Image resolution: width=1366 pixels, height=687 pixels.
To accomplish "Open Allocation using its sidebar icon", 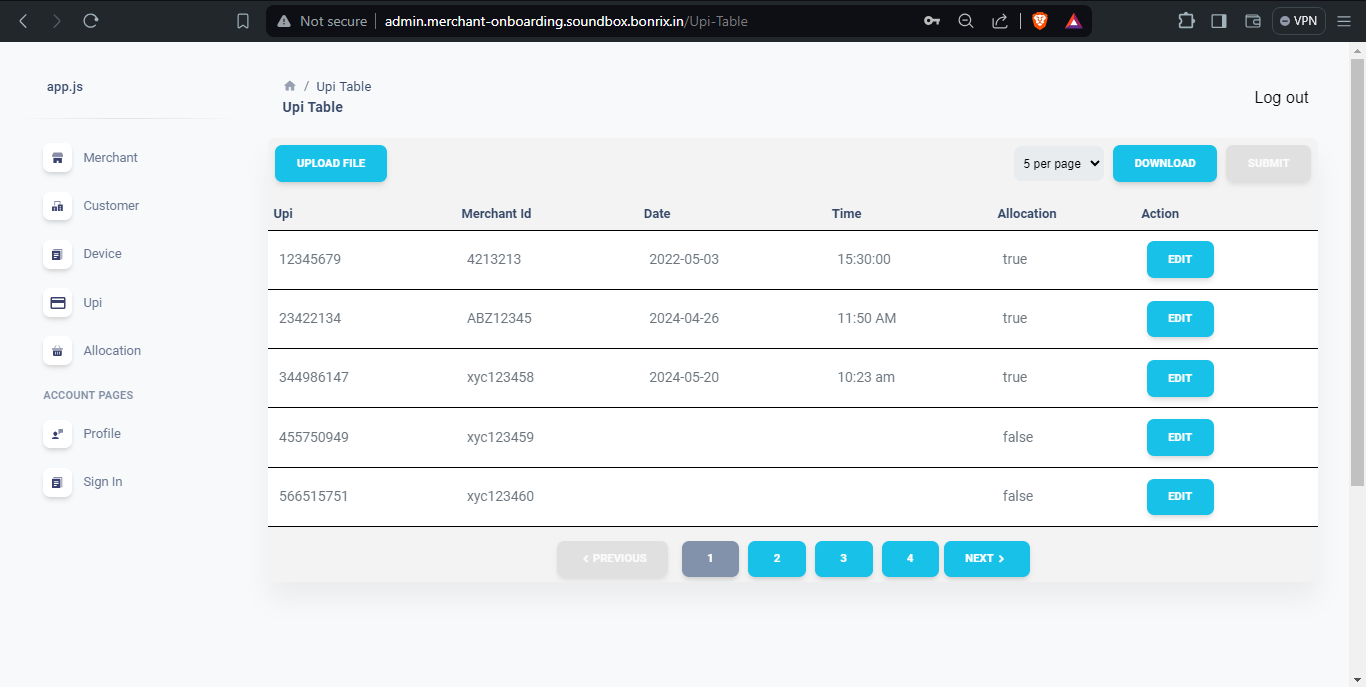I will point(57,351).
